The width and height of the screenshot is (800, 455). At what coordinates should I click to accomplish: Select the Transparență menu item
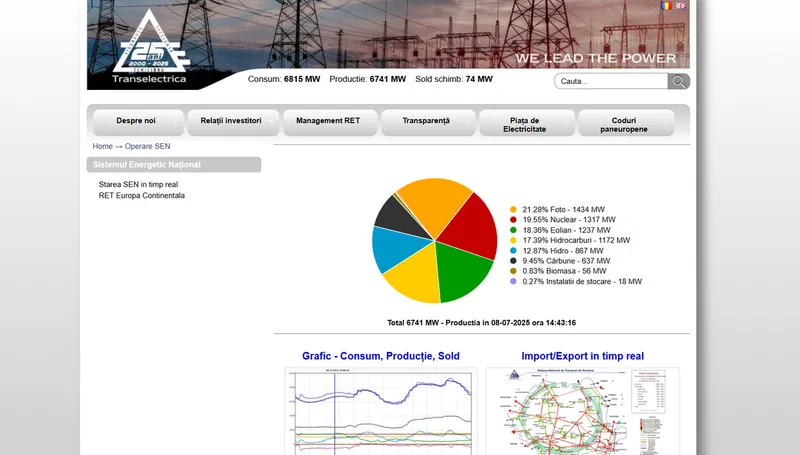click(x=426, y=121)
